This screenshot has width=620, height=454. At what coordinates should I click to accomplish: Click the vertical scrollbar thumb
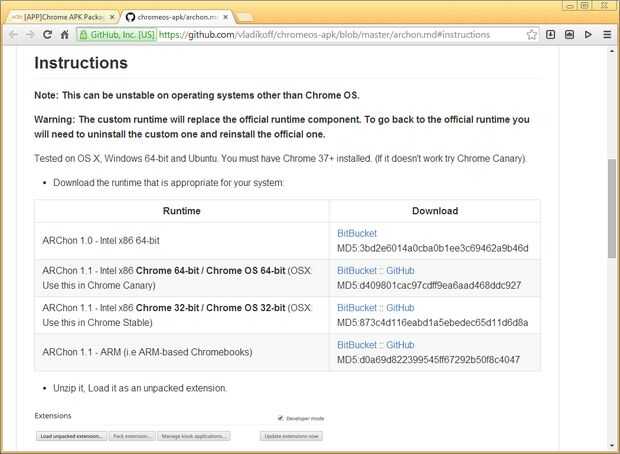tap(612, 208)
